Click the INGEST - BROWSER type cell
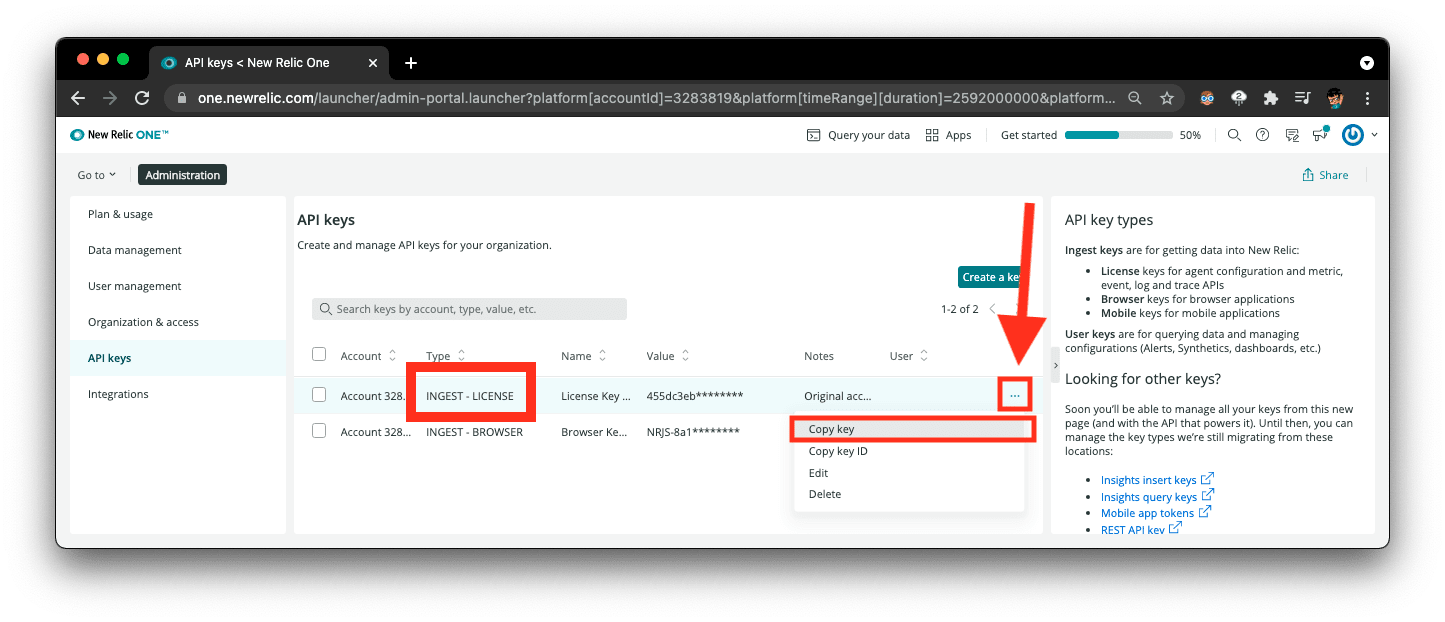This screenshot has height=622, width=1445. point(474,432)
